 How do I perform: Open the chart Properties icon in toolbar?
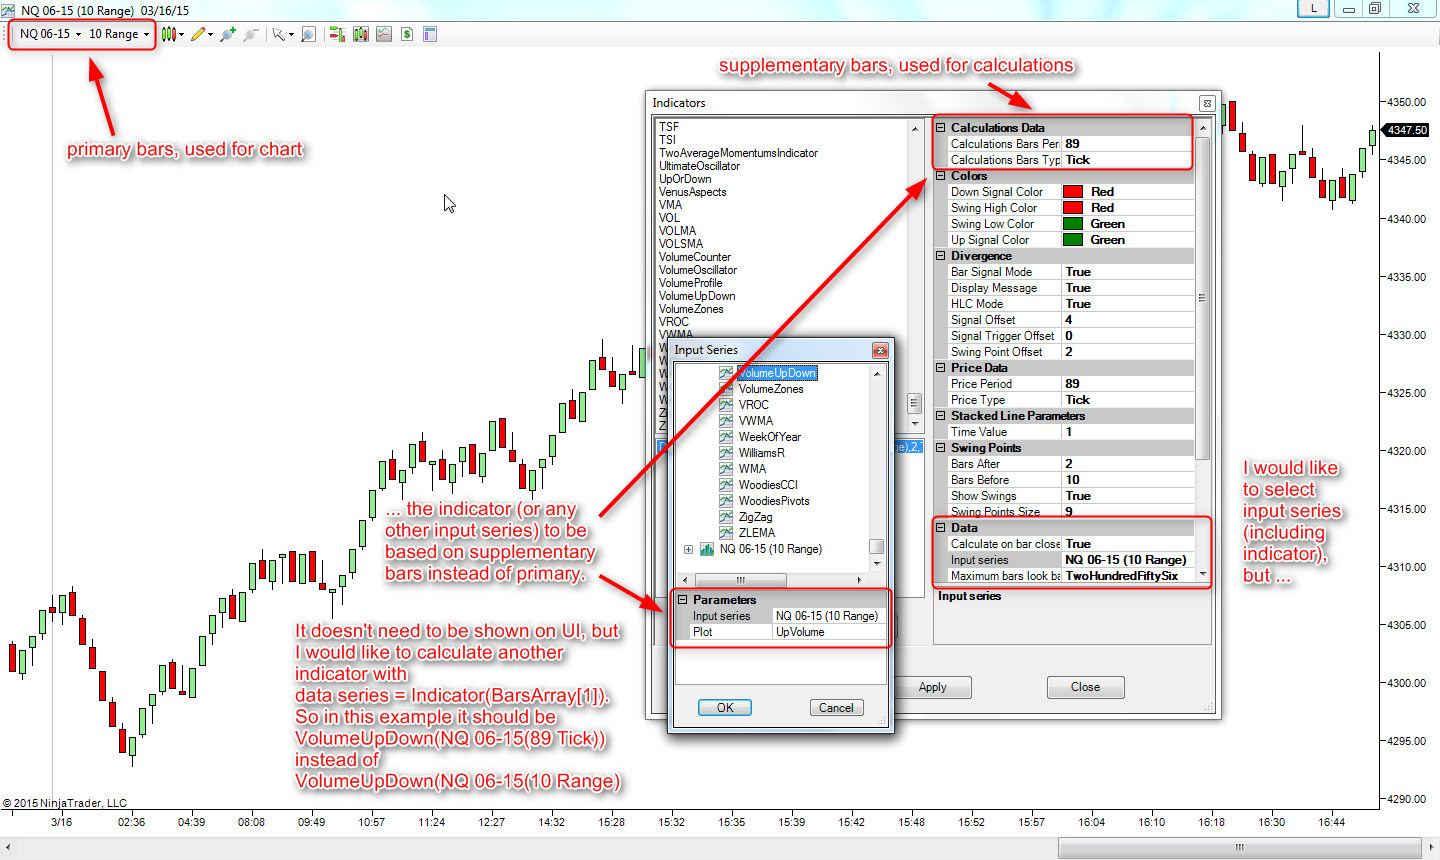pos(430,34)
